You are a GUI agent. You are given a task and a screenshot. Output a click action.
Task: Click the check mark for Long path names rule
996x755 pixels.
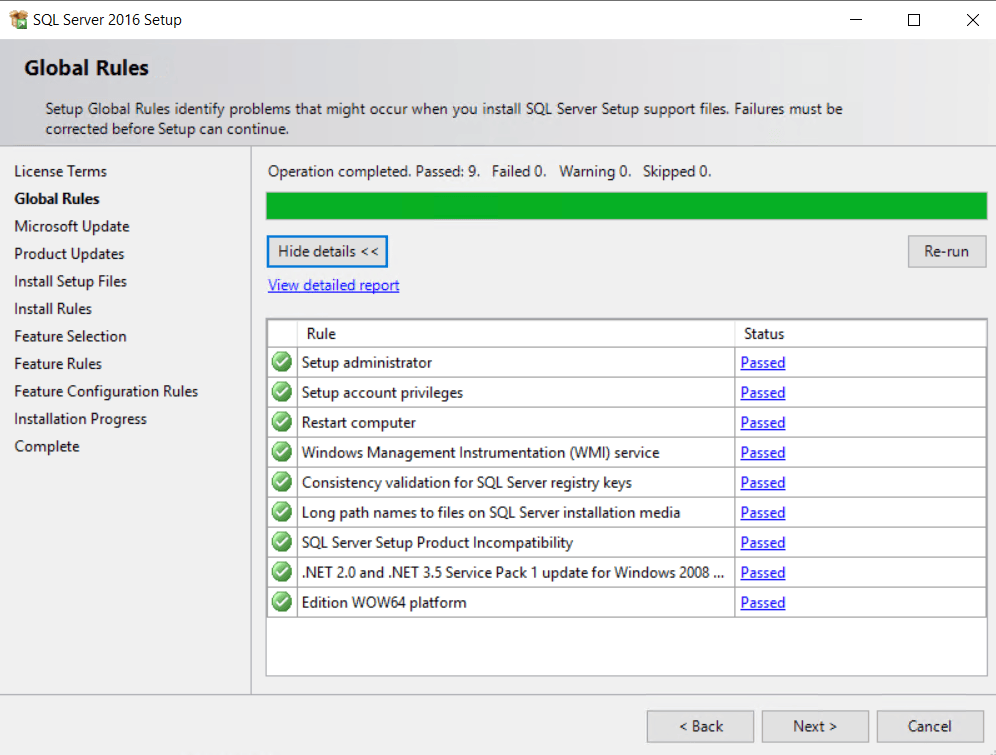tap(281, 512)
